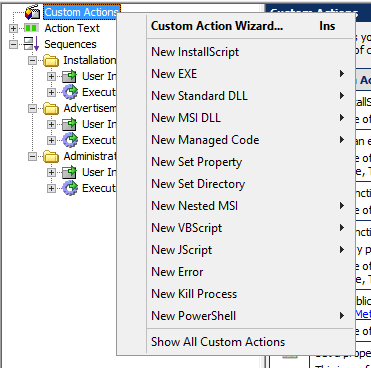Screen dimensions: 371x368
Task: Expand User Interface under Administration
Action: pyautogui.click(x=51, y=172)
